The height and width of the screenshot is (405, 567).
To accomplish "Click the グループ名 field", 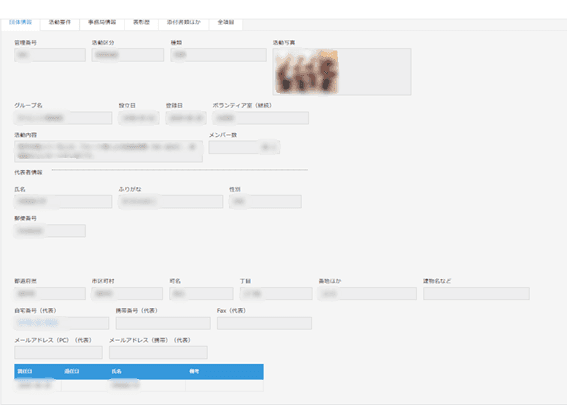I will coord(63,118).
